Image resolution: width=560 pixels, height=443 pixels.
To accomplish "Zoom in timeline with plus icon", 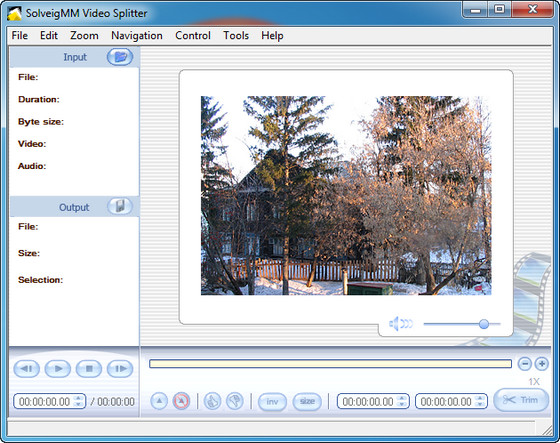I will pyautogui.click(x=541, y=364).
